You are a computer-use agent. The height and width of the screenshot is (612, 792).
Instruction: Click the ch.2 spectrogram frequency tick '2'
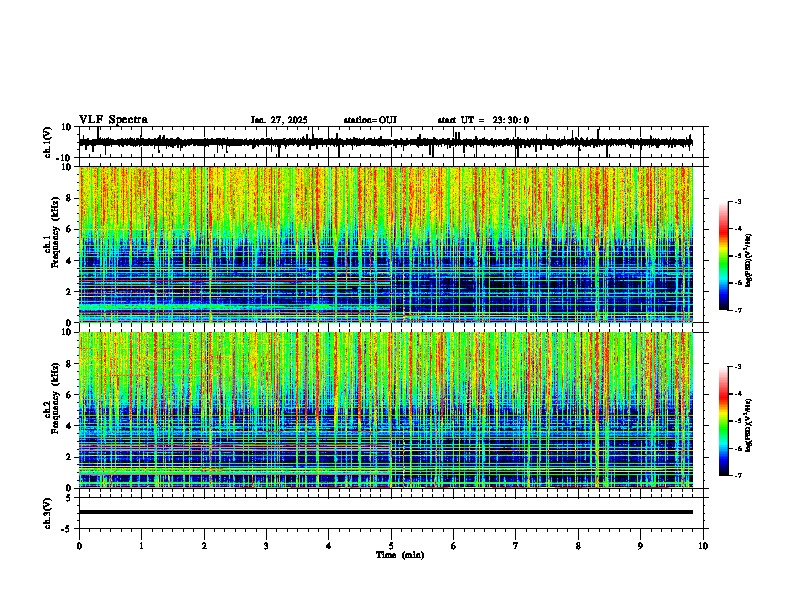pos(70,457)
